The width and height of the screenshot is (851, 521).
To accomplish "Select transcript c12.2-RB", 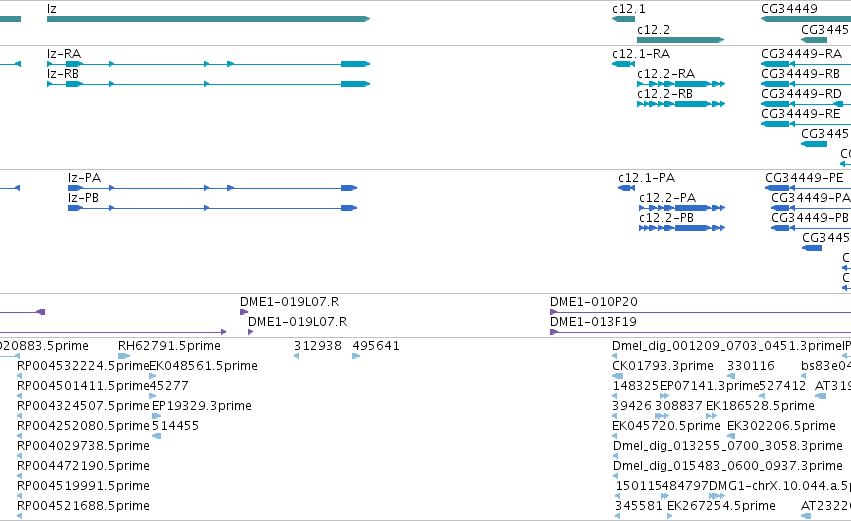I will [x=681, y=104].
